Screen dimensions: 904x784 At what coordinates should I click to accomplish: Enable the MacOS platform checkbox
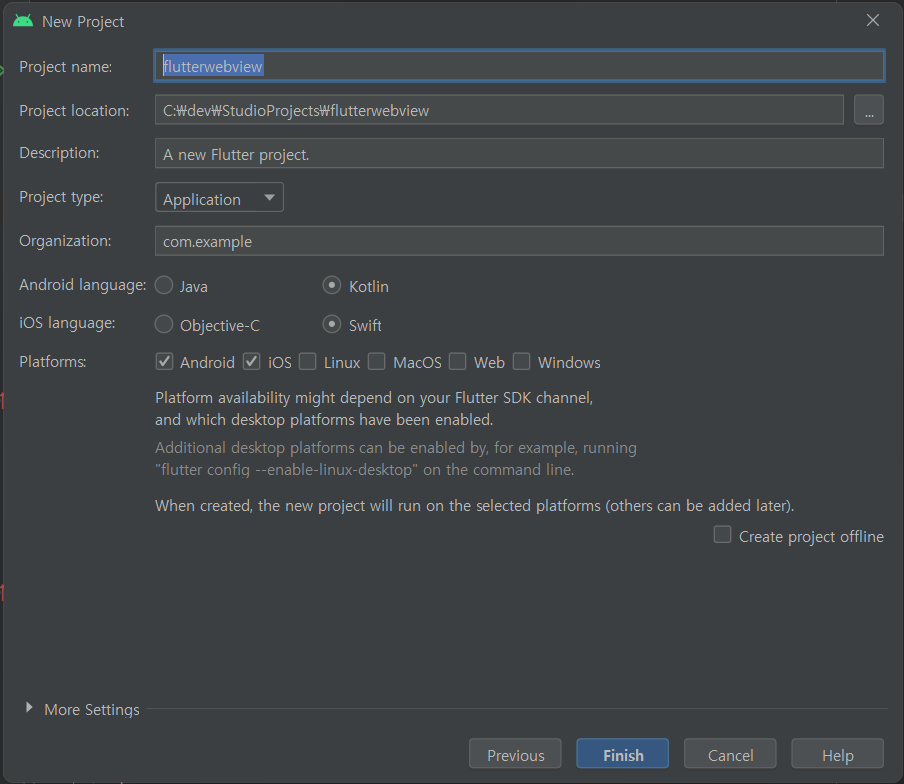point(376,362)
